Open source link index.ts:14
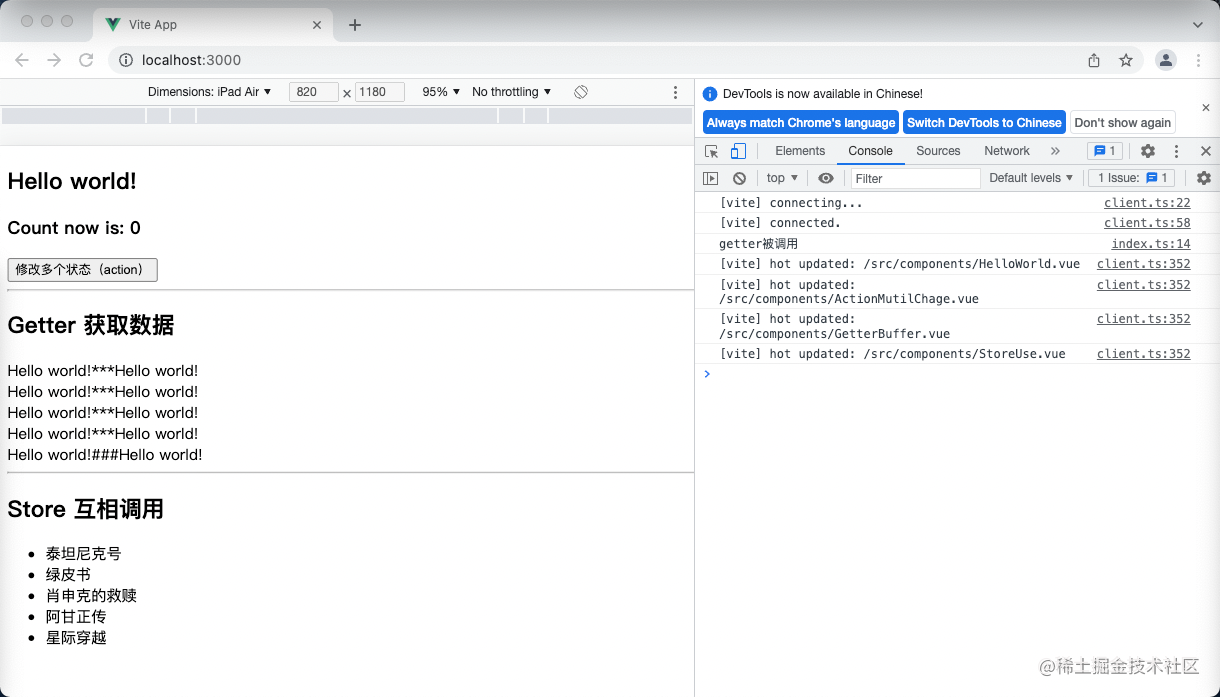Screen dimensions: 1220x697 pos(1151,244)
